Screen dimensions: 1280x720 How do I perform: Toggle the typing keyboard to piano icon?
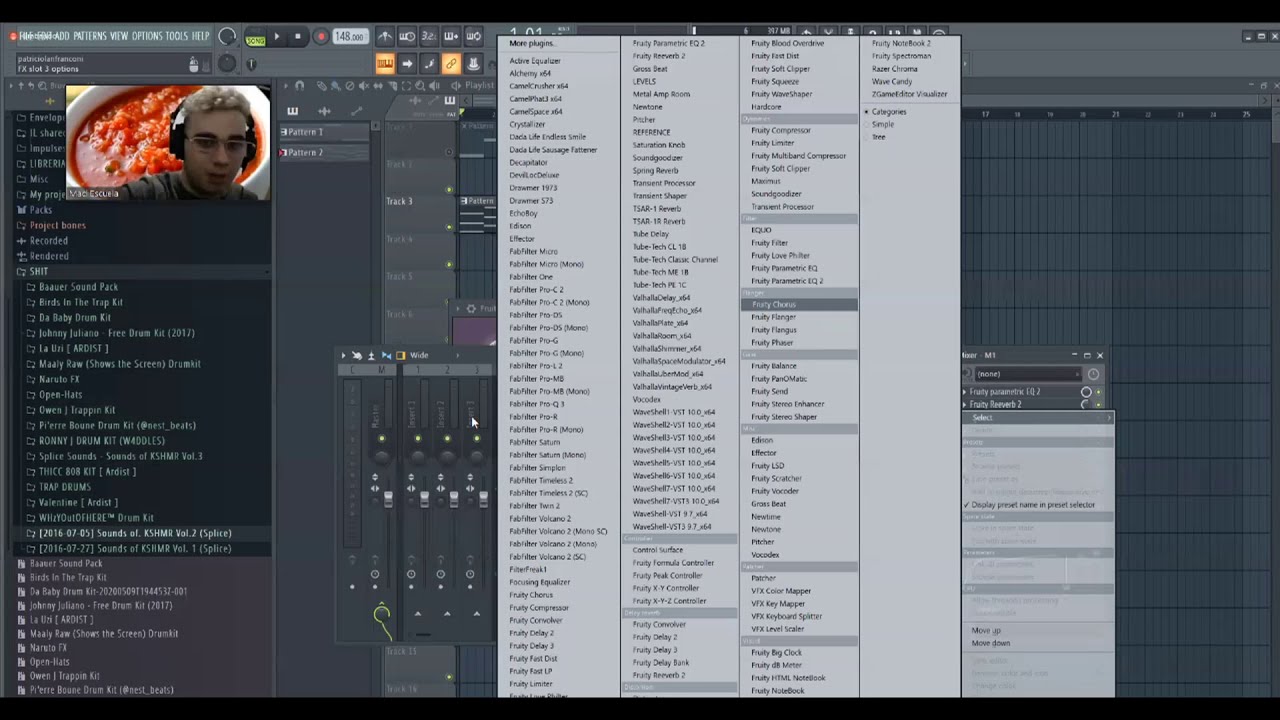click(x=385, y=64)
